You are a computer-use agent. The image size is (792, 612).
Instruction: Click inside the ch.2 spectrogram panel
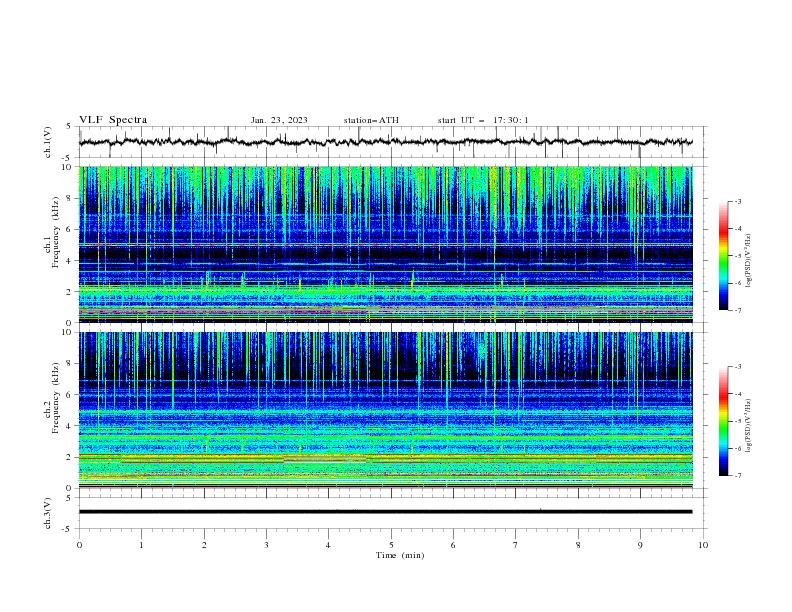[385, 410]
